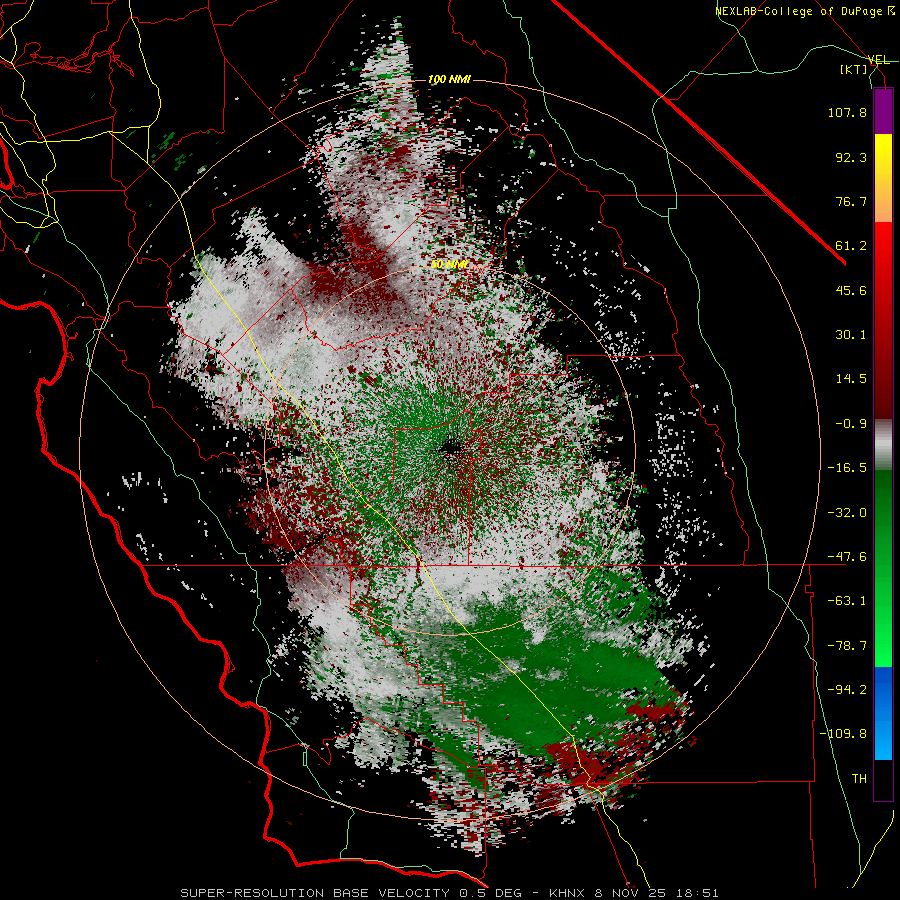The width and height of the screenshot is (900, 900).
Task: Click the 50 NMI range ring label
Action: click(449, 264)
